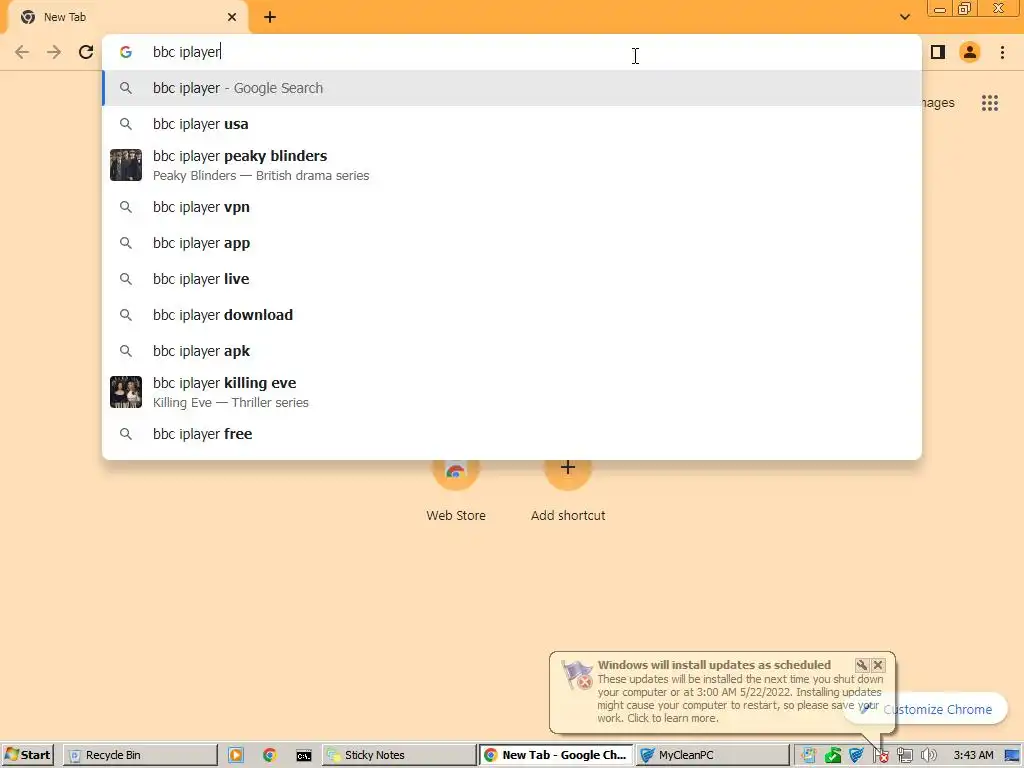Pick the 'bbc iplayer free' suggestion
The height and width of the screenshot is (768, 1024).
pyautogui.click(x=512, y=434)
